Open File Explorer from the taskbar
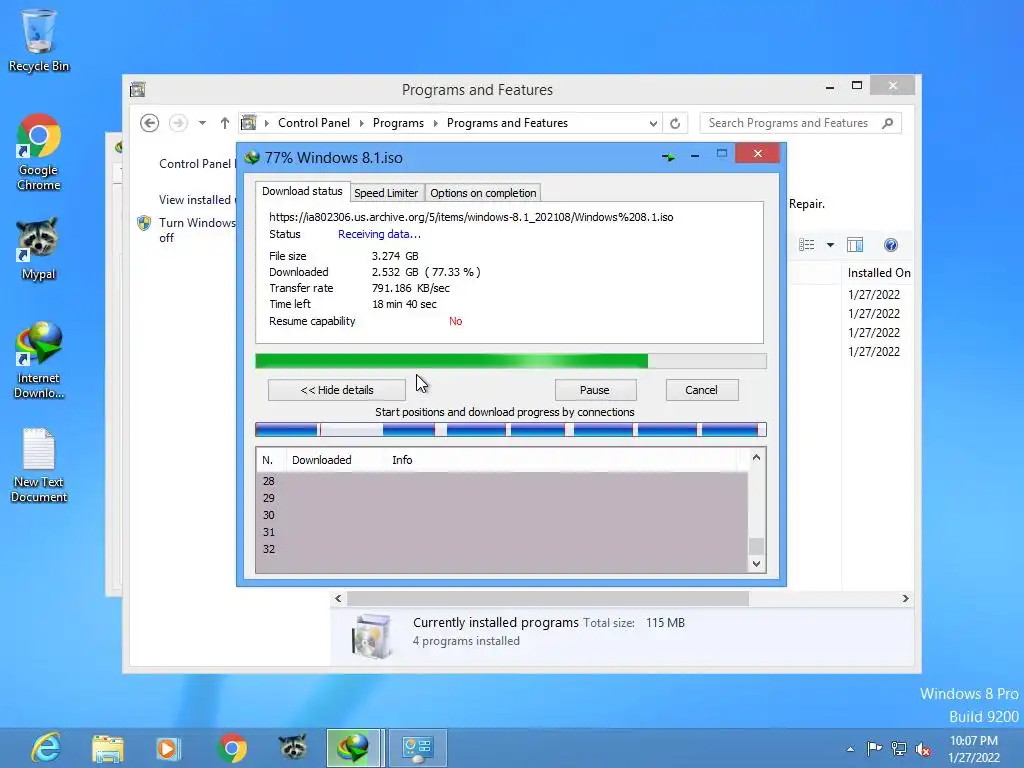Viewport: 1024px width, 768px height. tap(108, 748)
